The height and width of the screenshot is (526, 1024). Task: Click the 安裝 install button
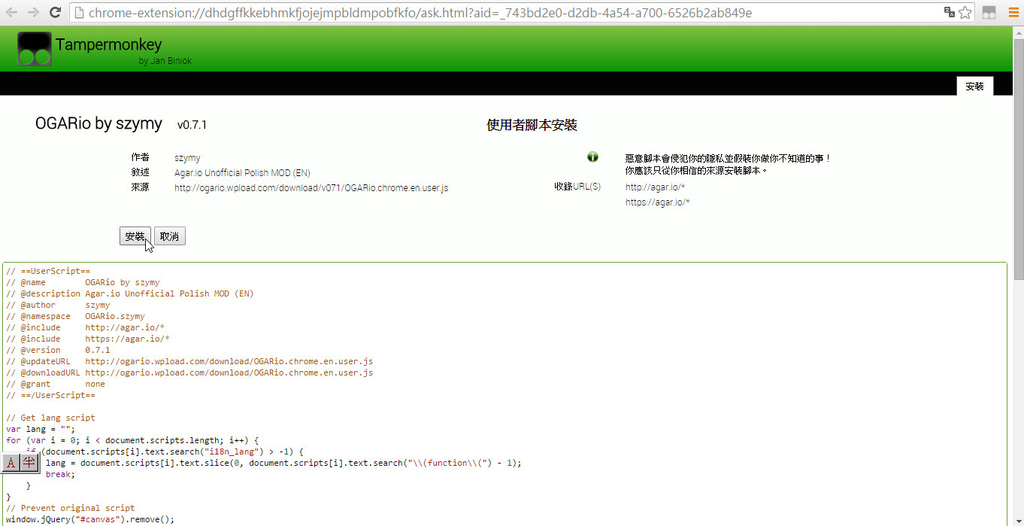(135, 237)
